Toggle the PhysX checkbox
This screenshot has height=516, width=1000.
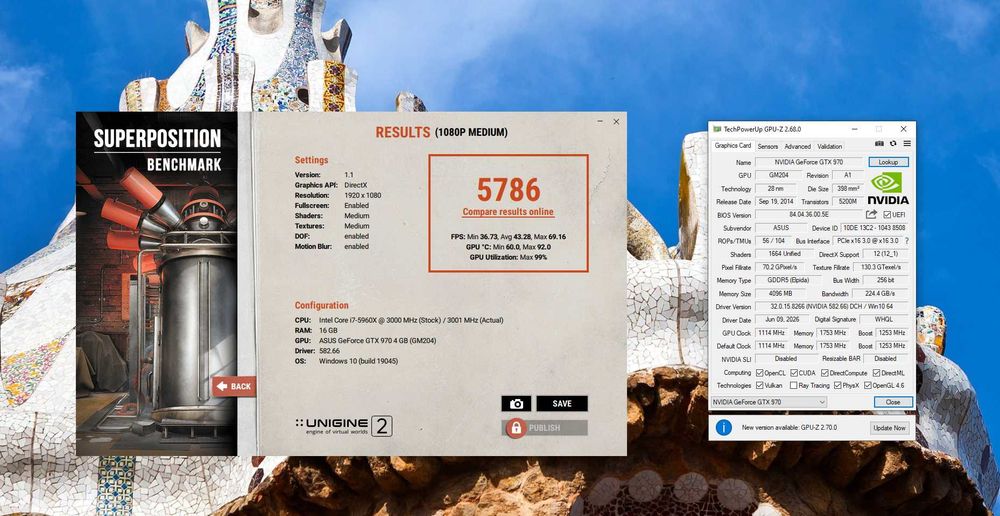(x=839, y=385)
